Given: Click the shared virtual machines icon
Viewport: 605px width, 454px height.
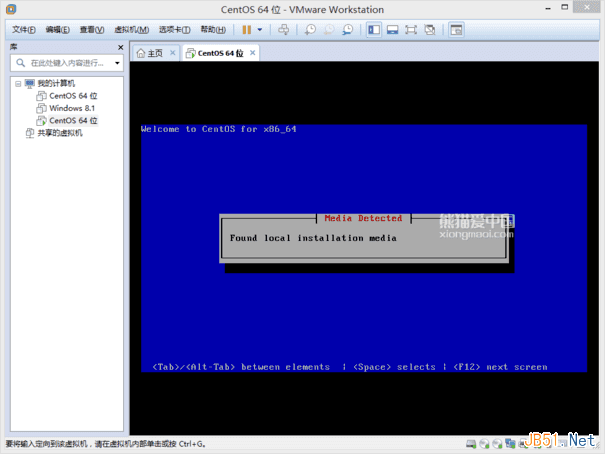Looking at the screenshot, I should [30, 133].
